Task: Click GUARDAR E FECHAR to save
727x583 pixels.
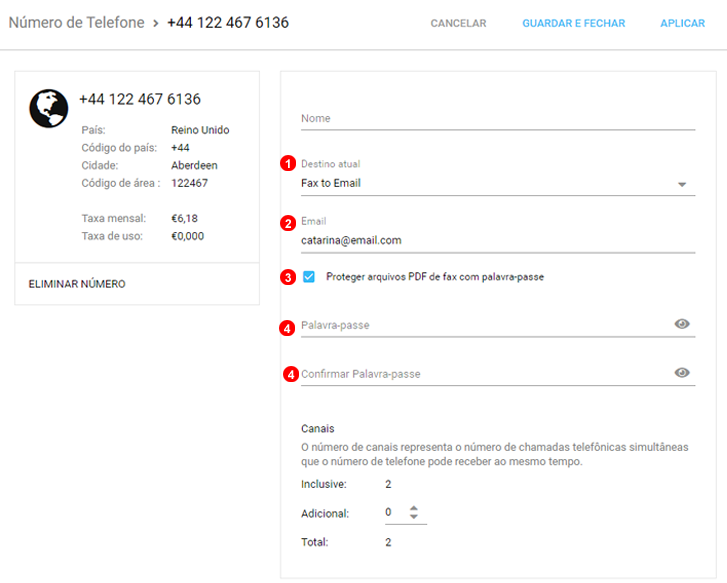Action: (573, 23)
